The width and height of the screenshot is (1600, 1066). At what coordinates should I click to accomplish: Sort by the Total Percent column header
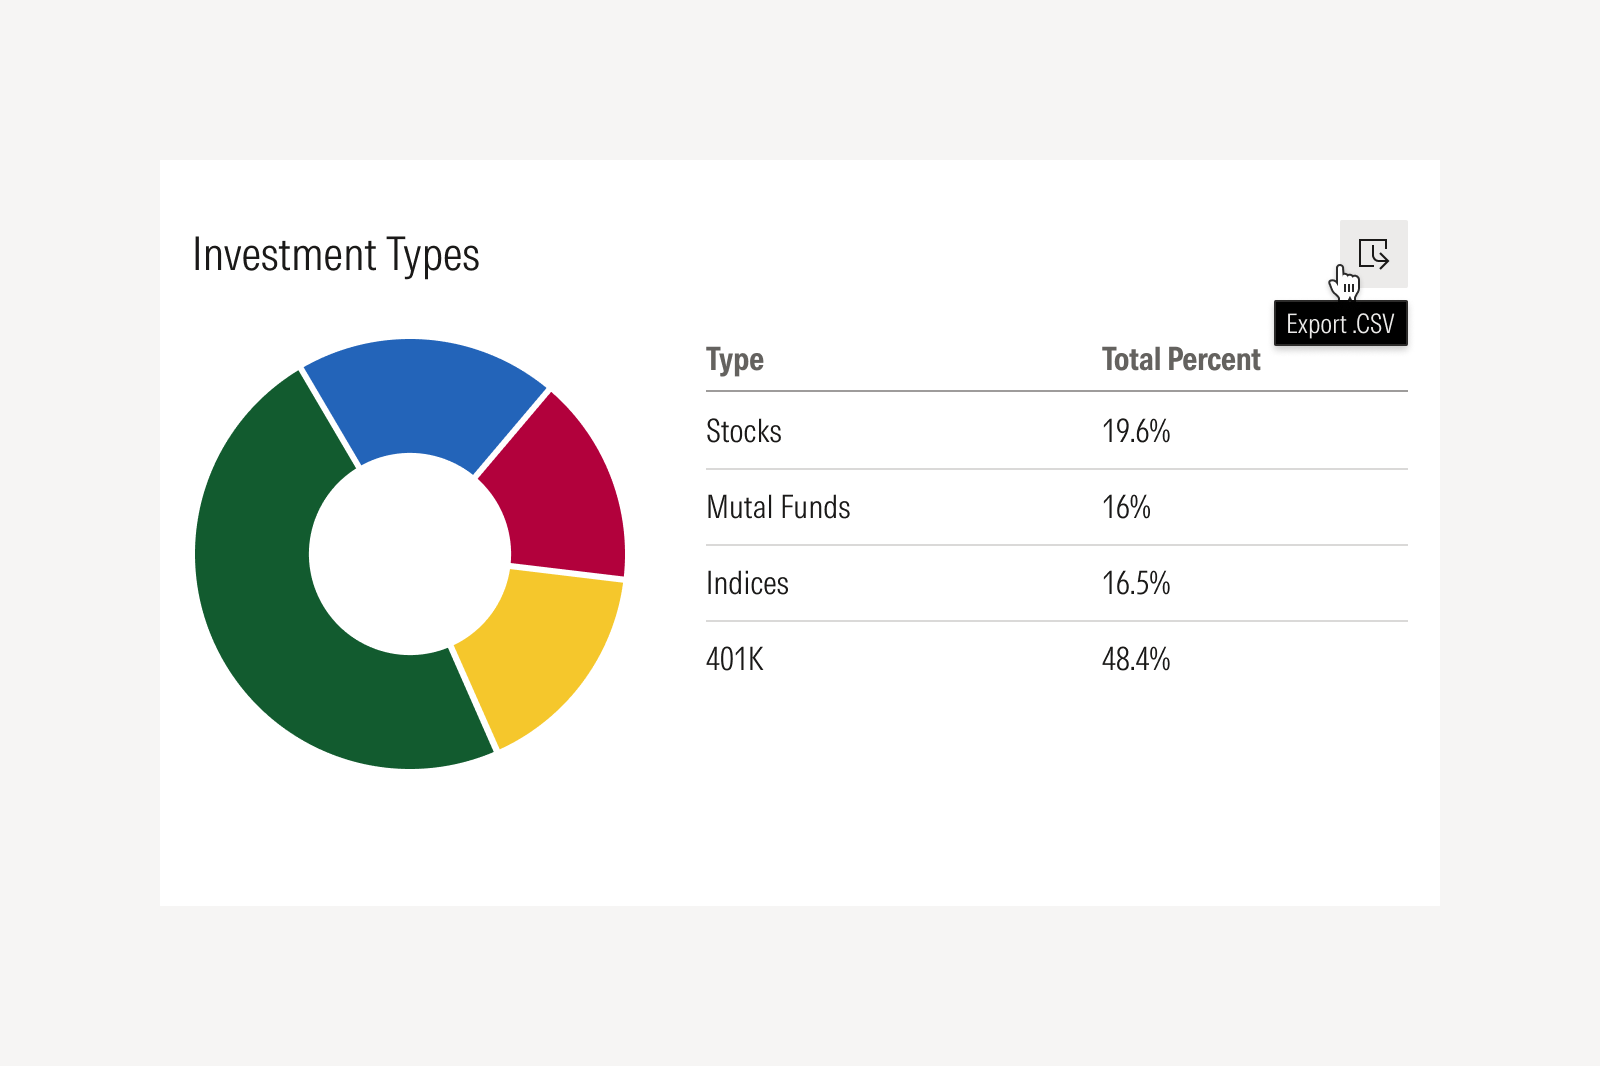click(x=1180, y=359)
